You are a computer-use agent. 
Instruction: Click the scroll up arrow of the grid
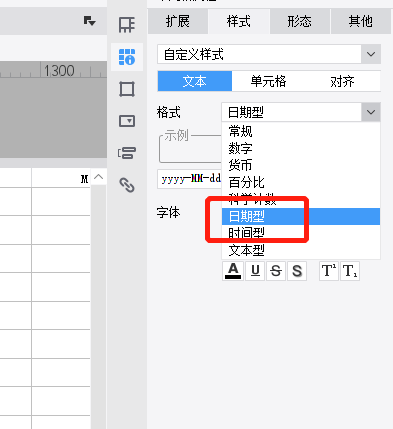click(x=98, y=177)
